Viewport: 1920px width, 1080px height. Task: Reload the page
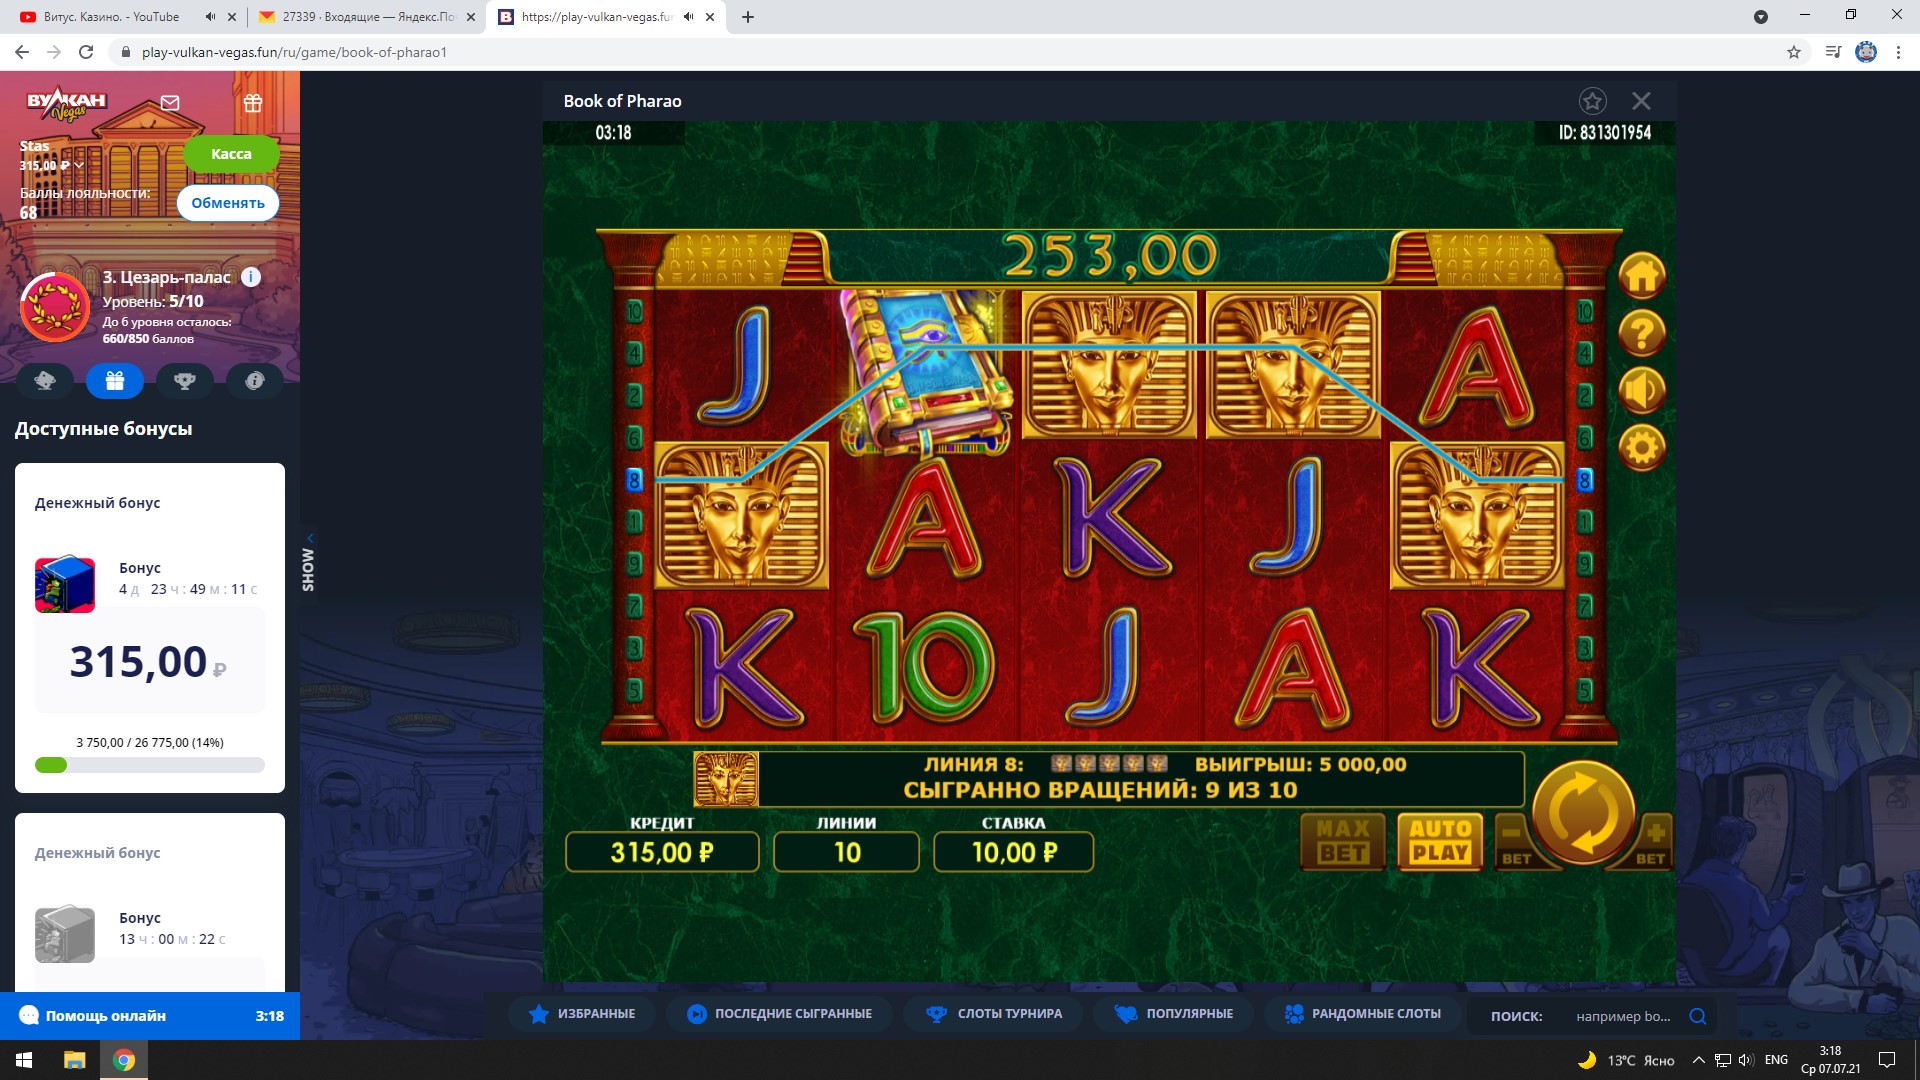(x=86, y=52)
